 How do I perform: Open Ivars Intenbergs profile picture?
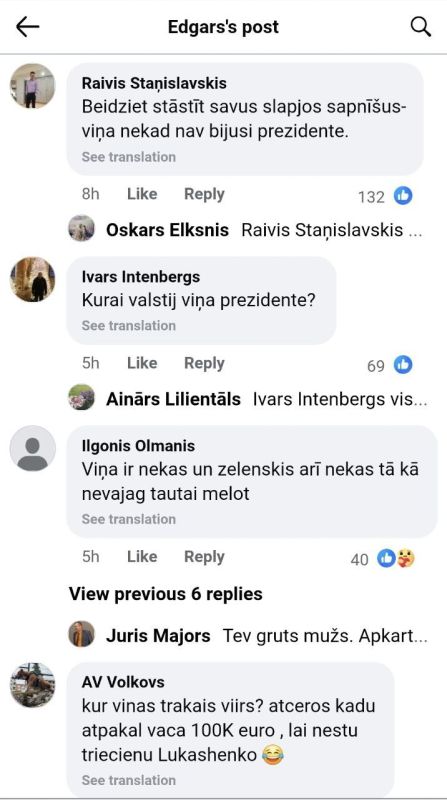click(x=33, y=280)
